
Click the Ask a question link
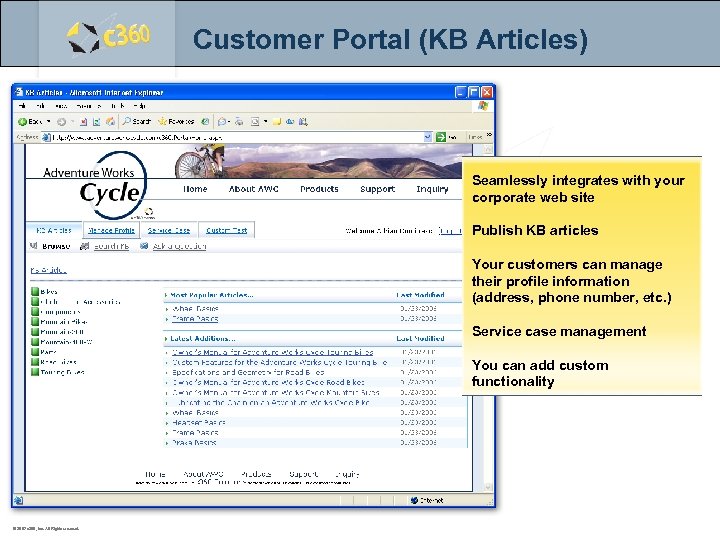179,247
